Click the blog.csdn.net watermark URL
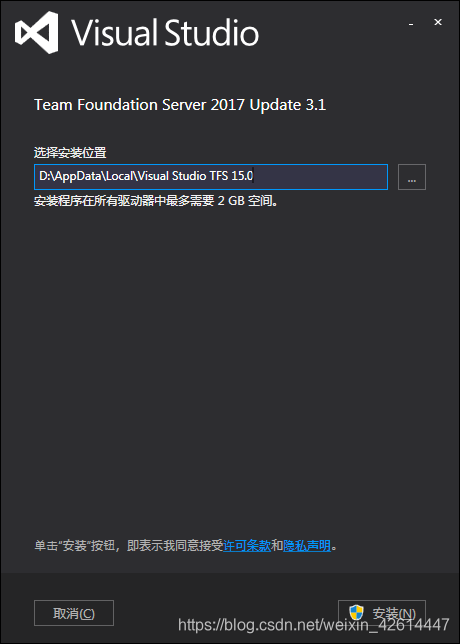This screenshot has width=460, height=644. [x=314, y=625]
